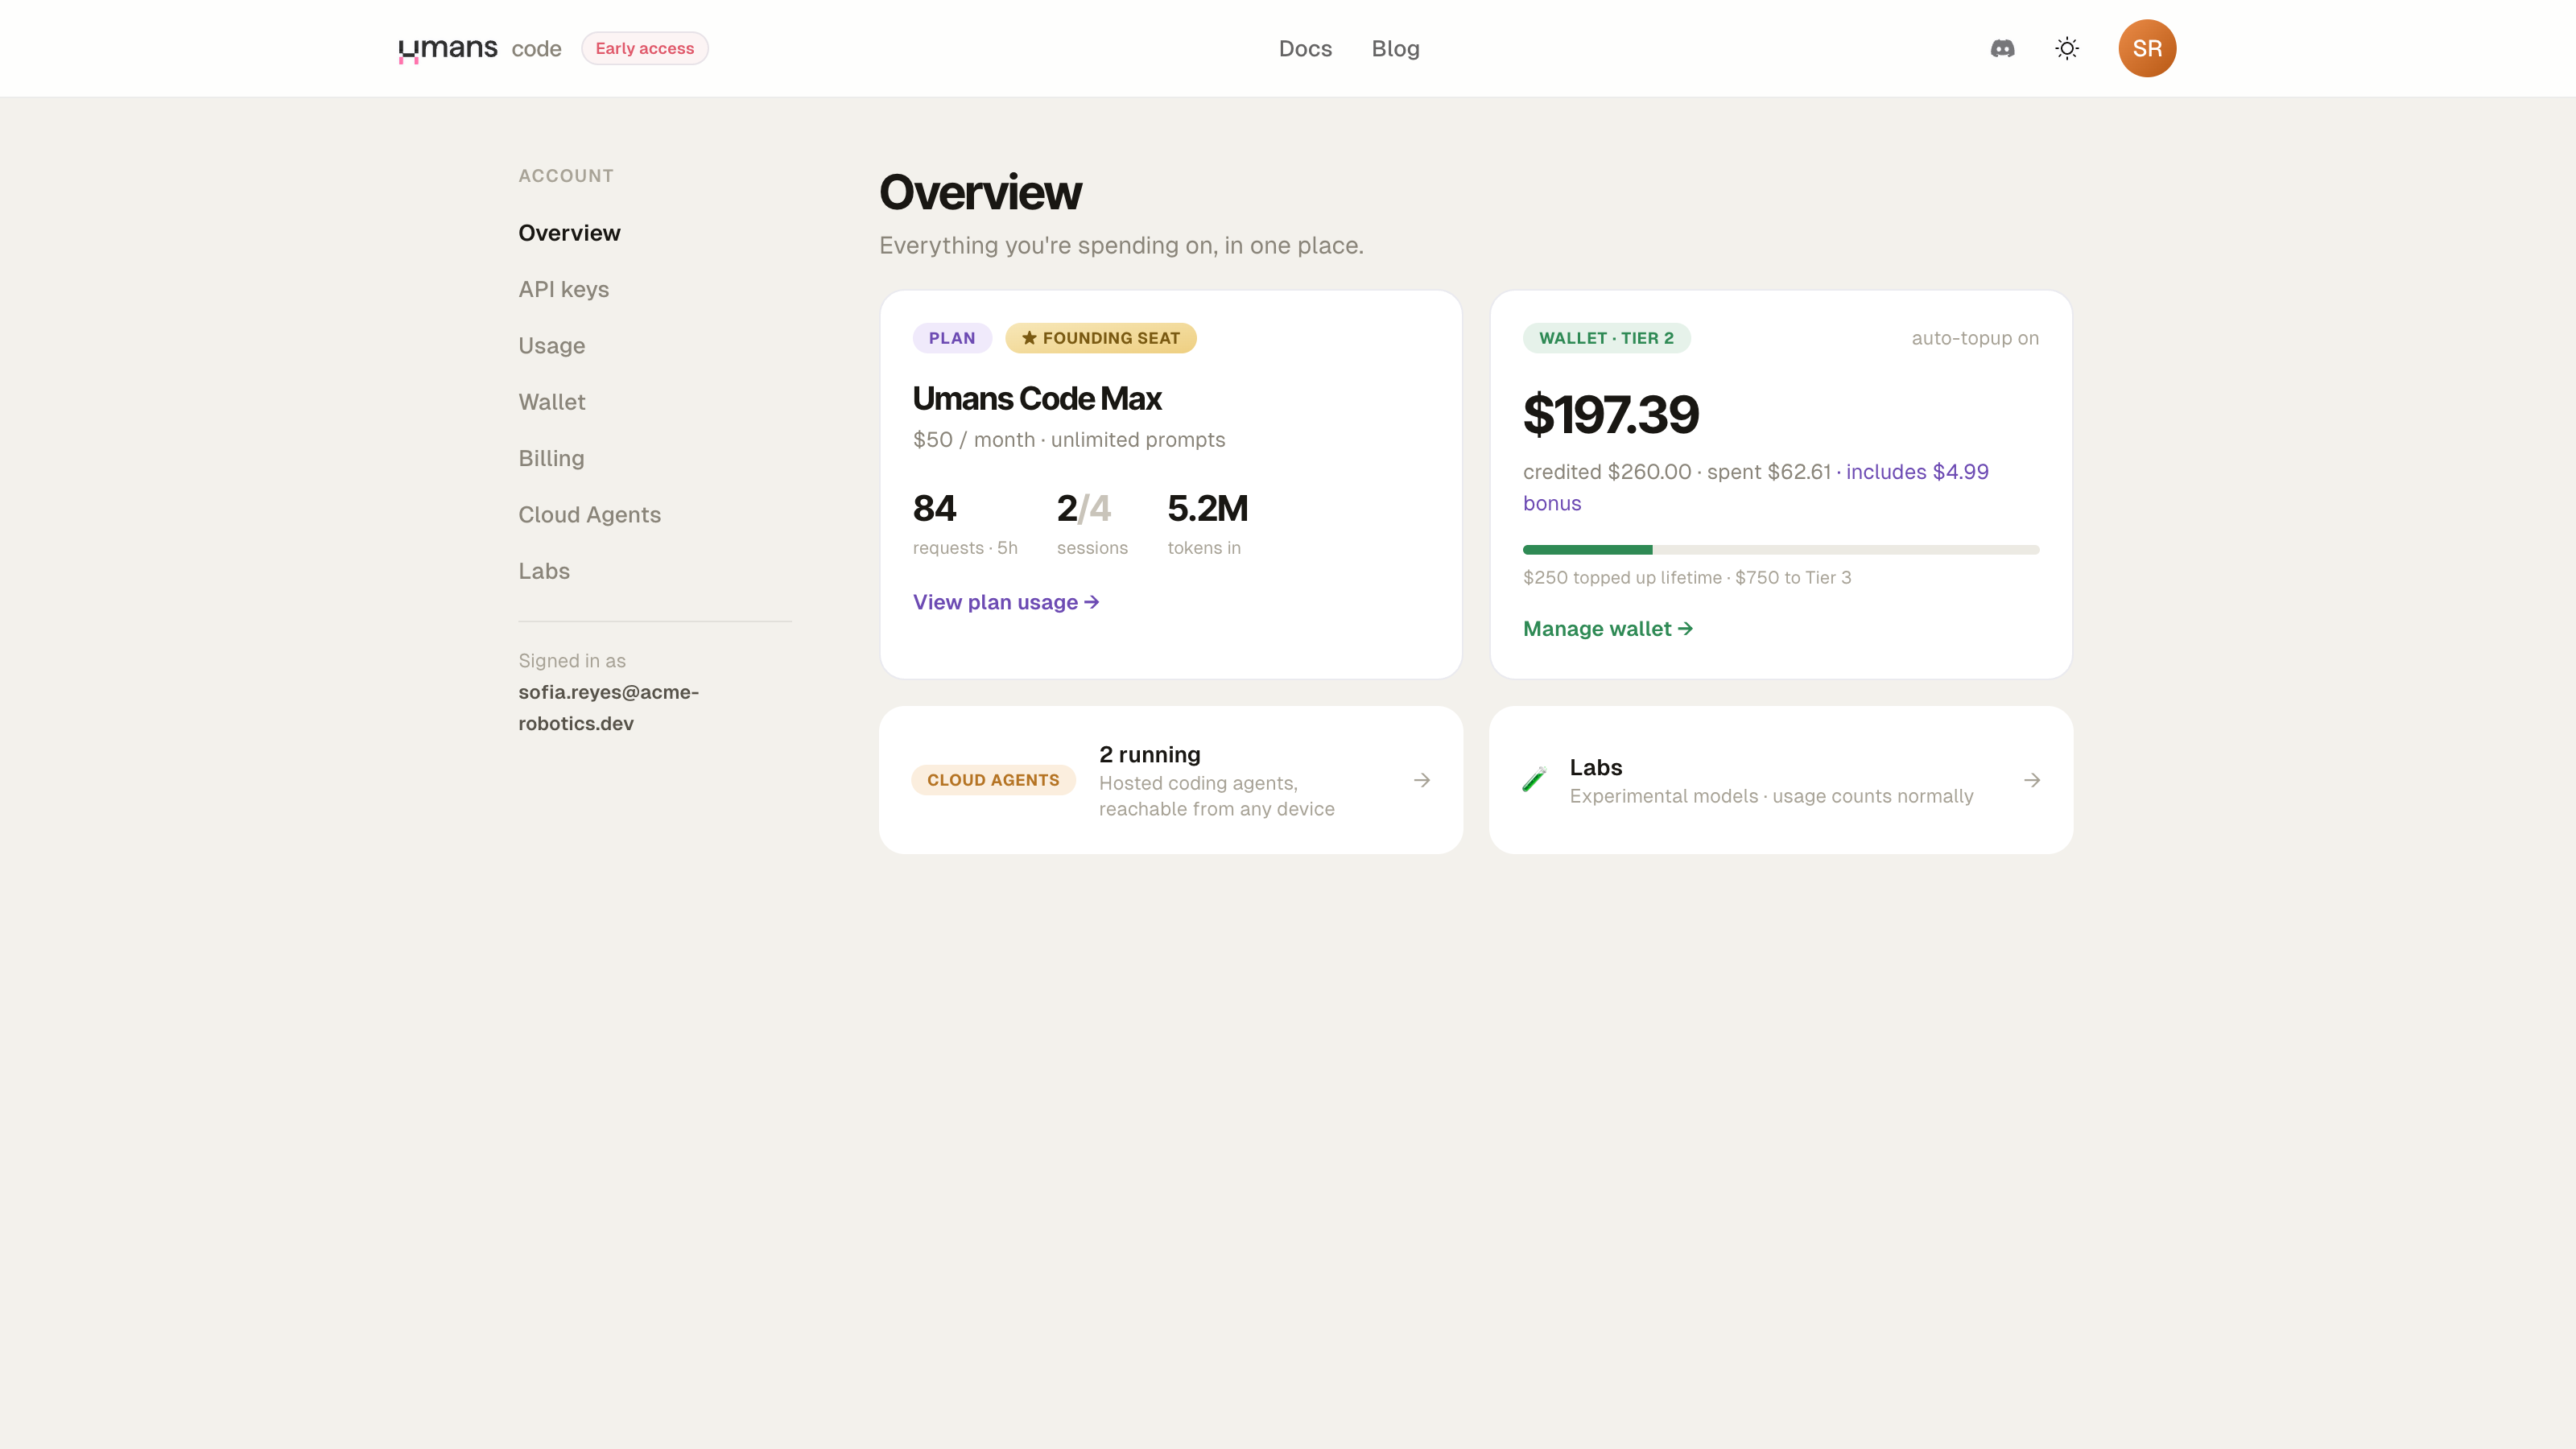Click the includes $4.99 bonus link

tap(1756, 487)
